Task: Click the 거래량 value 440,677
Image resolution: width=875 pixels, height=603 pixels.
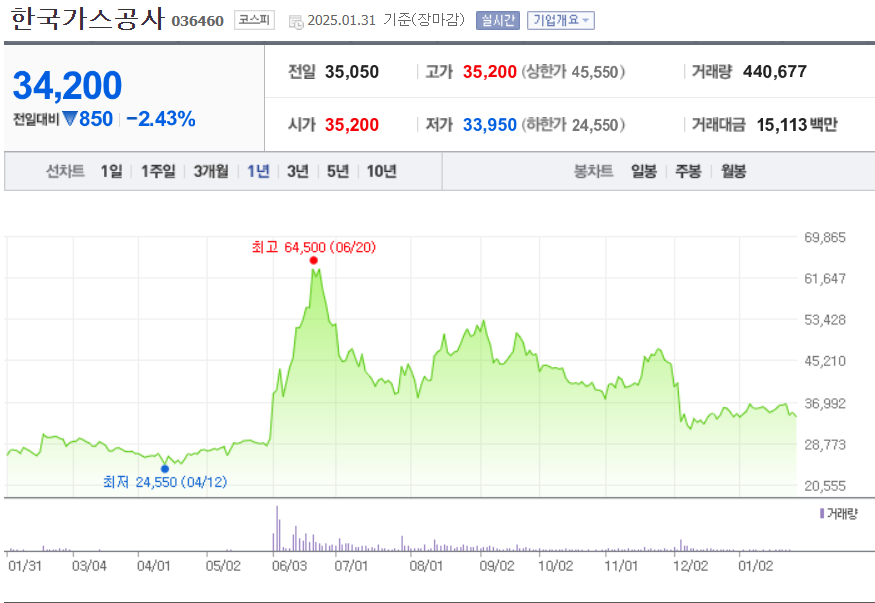Action: pyautogui.click(x=775, y=71)
